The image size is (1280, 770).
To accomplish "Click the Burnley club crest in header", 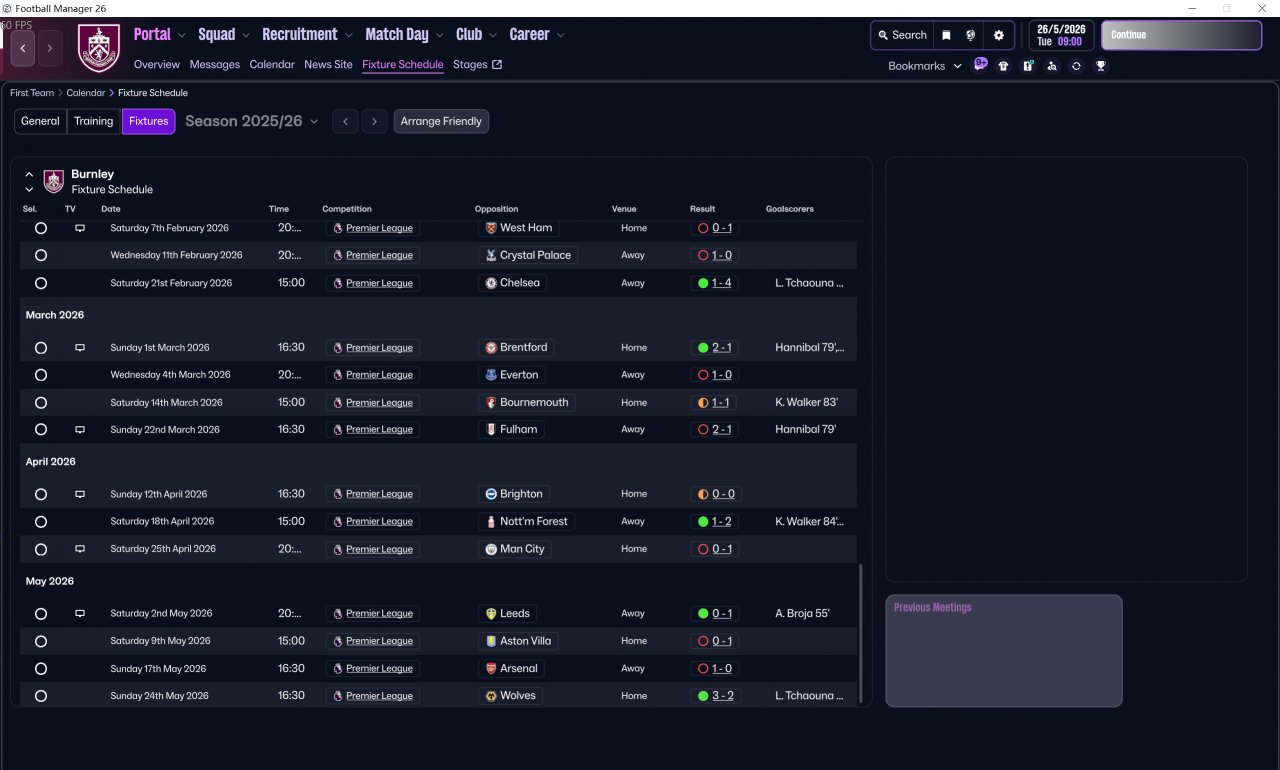I will coord(98,47).
